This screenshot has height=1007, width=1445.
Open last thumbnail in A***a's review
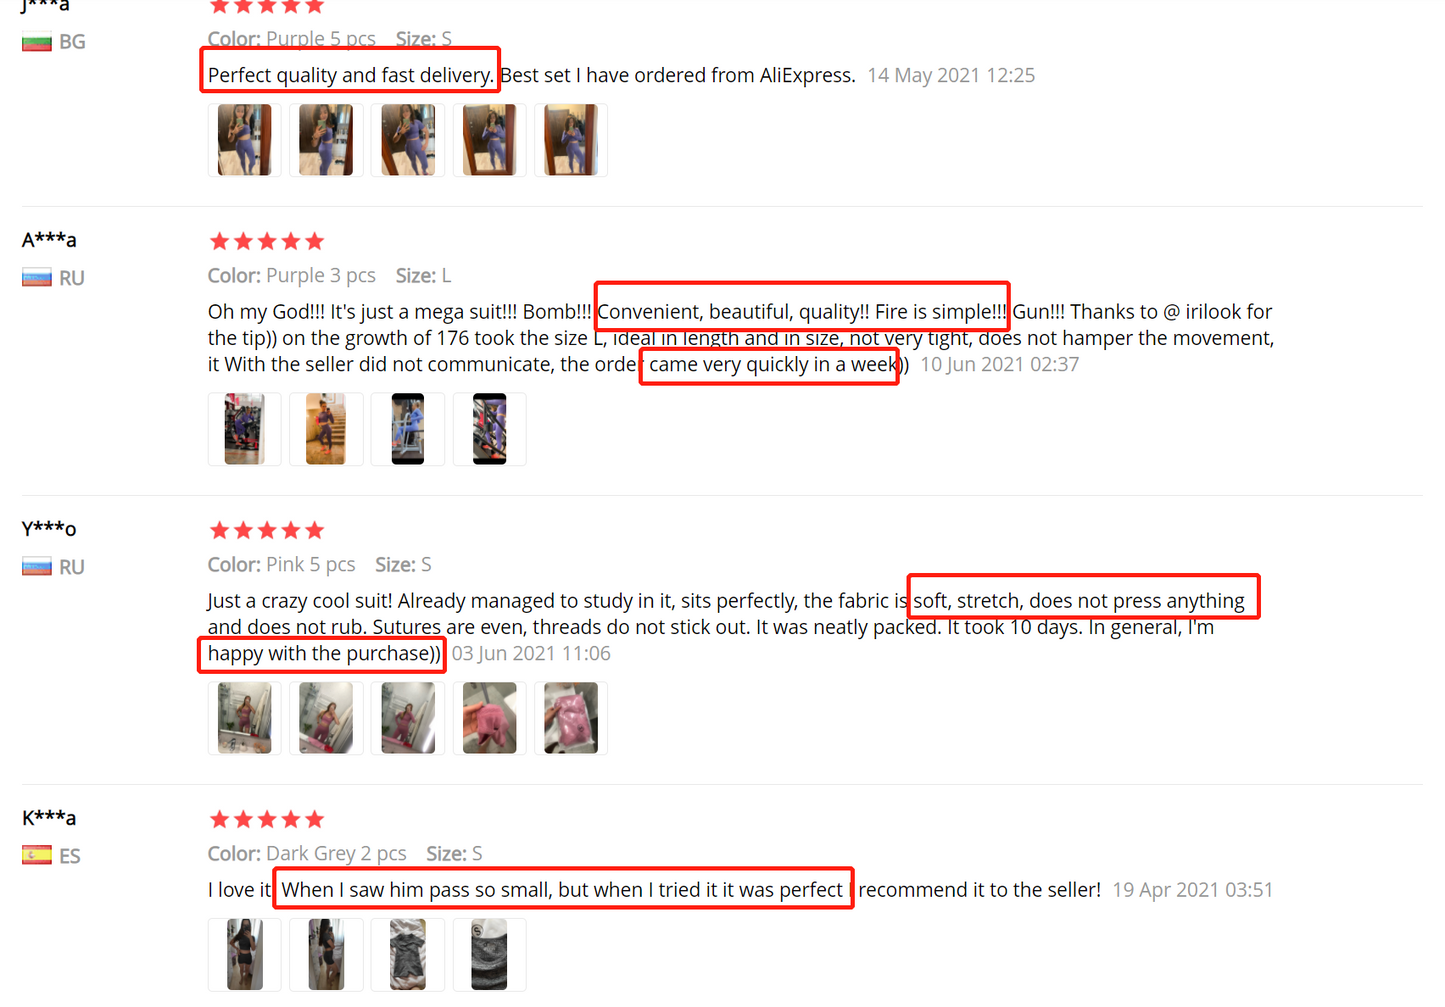click(489, 429)
